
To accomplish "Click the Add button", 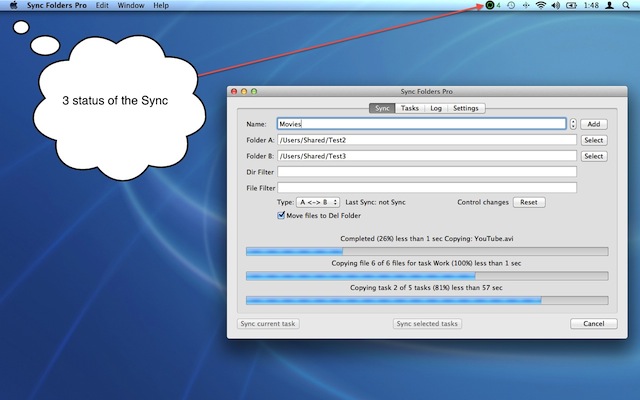I will click(594, 124).
